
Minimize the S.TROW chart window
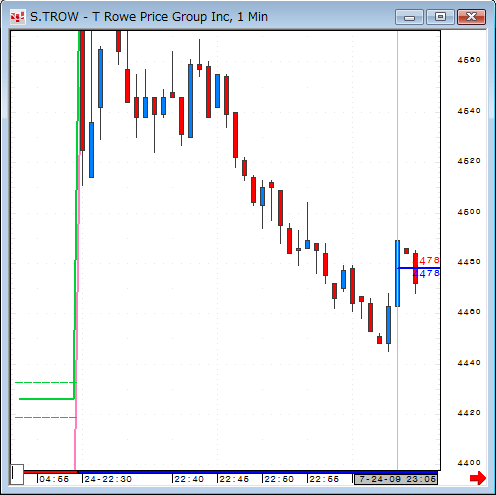pos(409,17)
